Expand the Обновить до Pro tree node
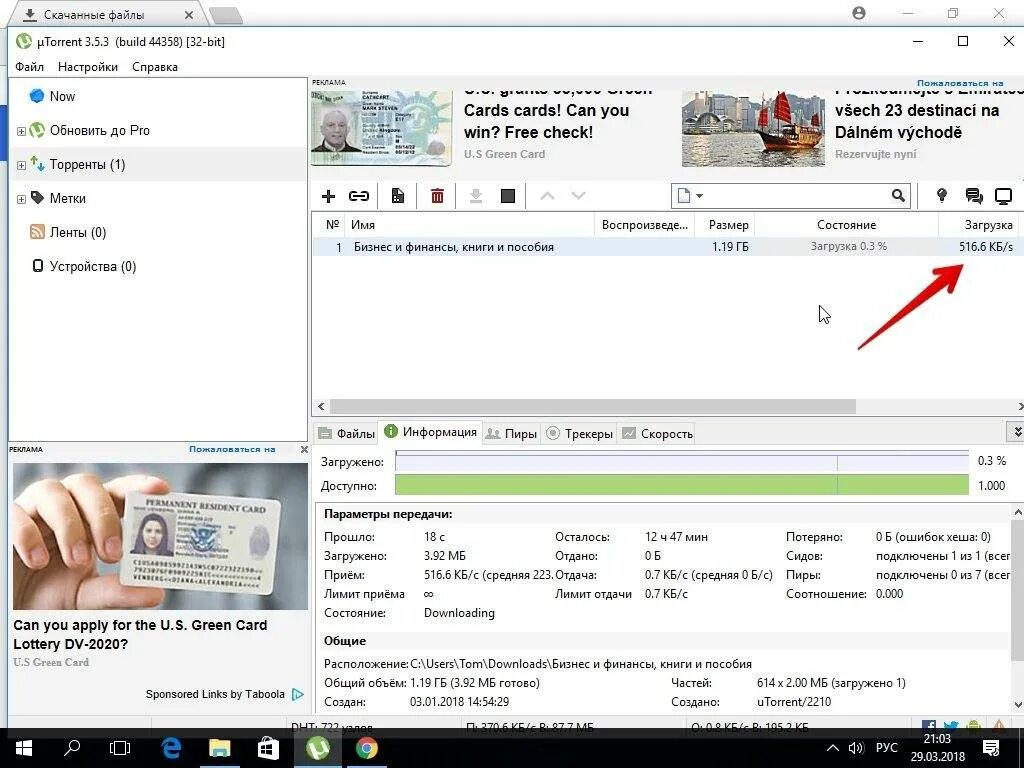 [22, 131]
